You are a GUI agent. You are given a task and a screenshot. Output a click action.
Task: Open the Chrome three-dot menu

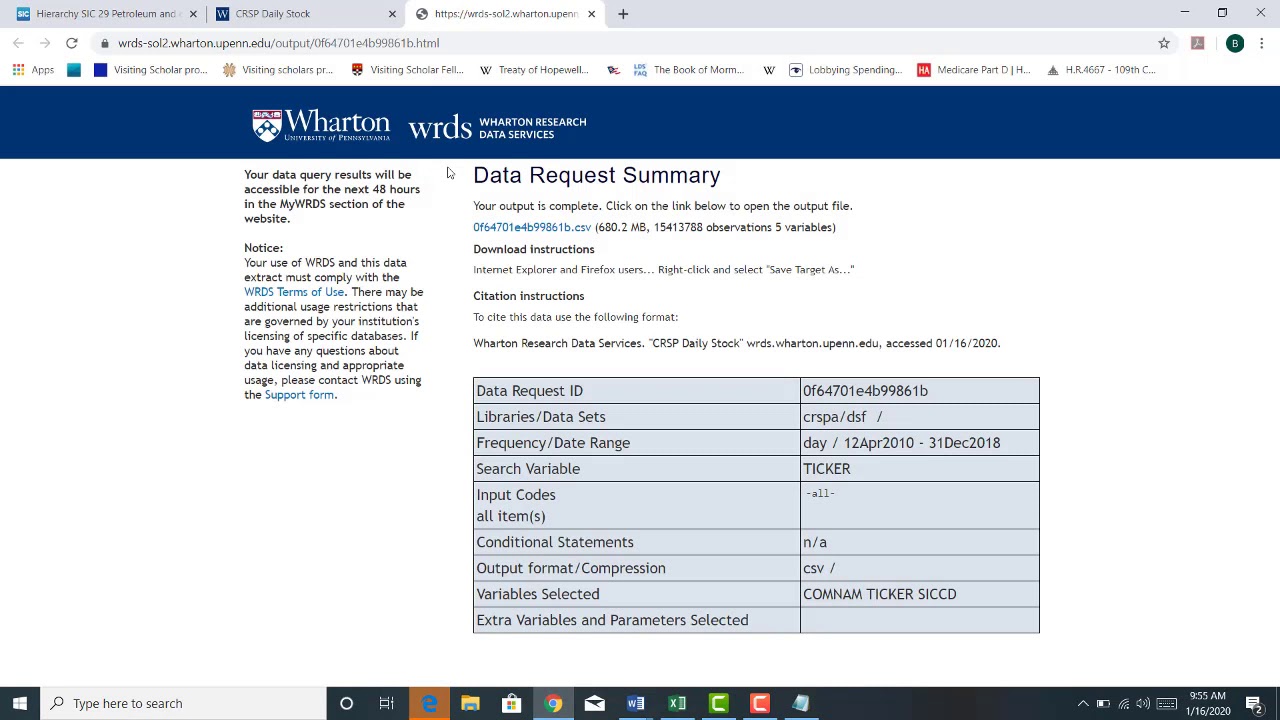(x=1262, y=43)
